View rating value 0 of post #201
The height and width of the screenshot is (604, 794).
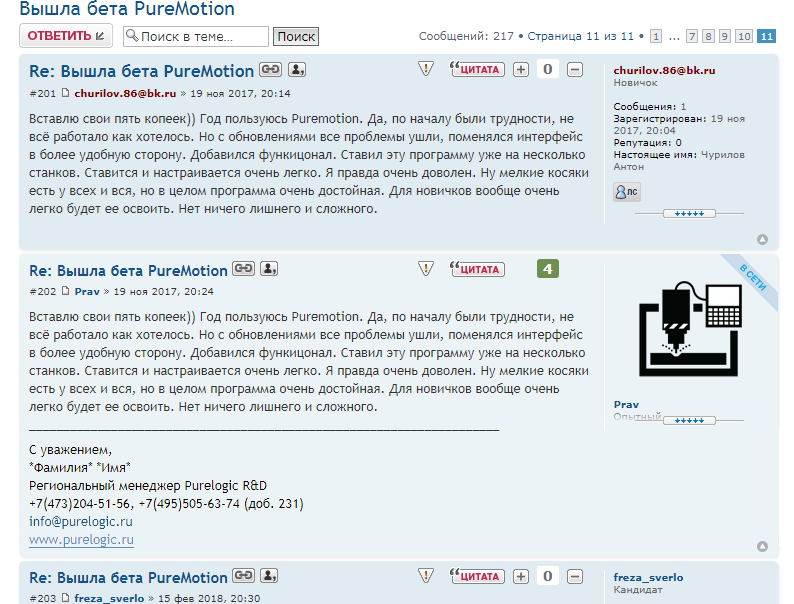[547, 69]
